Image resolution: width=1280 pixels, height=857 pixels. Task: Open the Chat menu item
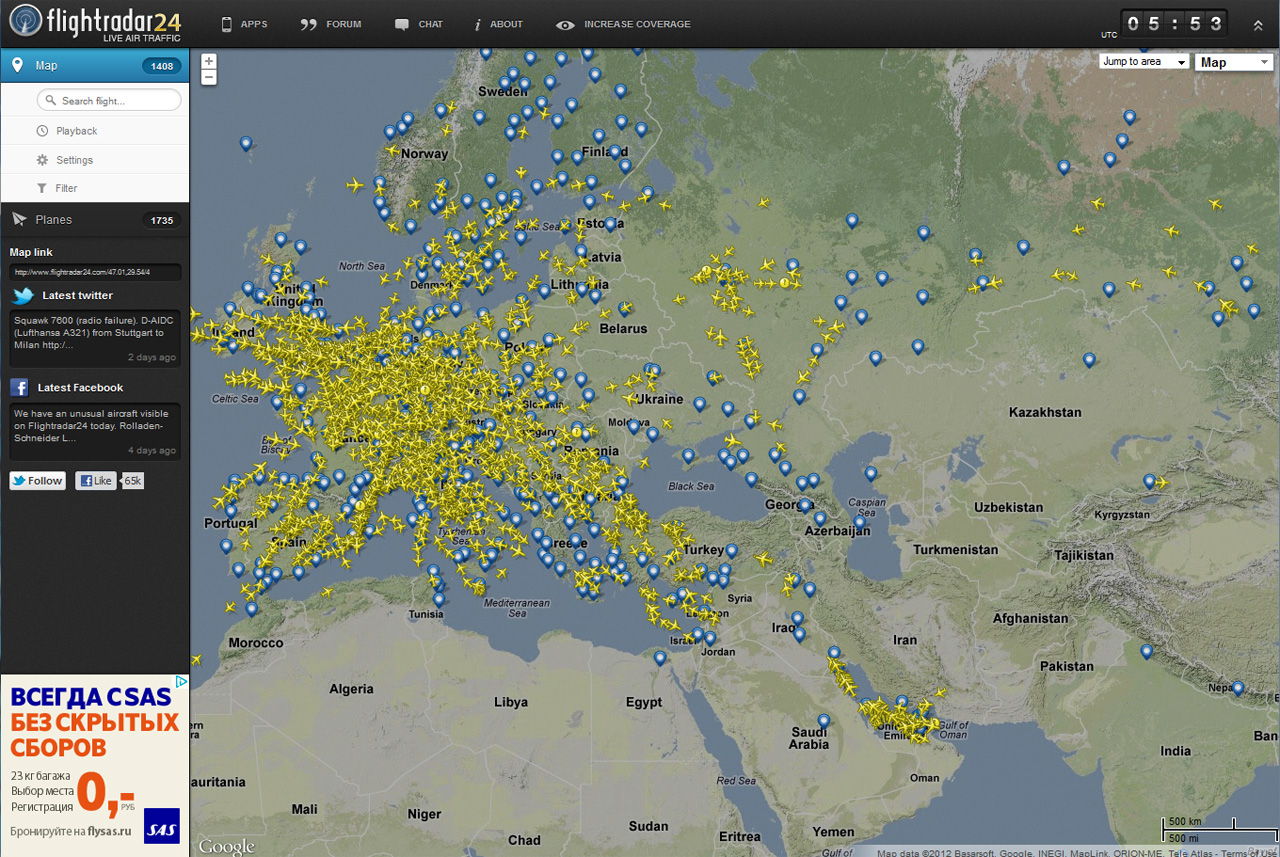coord(419,24)
